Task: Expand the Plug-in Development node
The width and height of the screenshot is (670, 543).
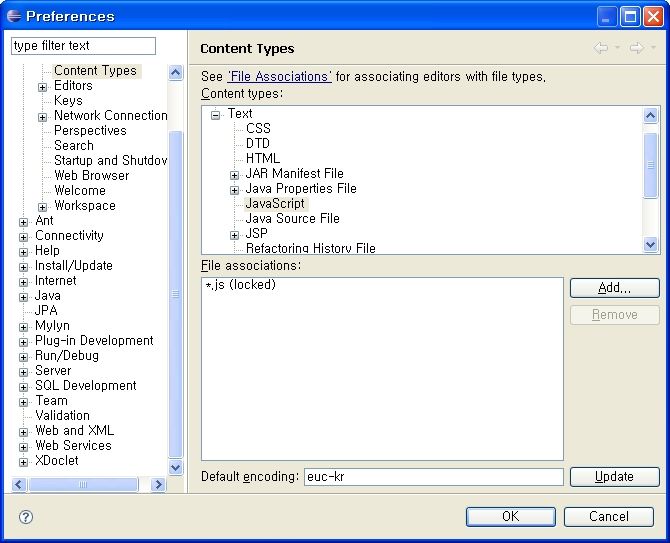Action: click(x=24, y=342)
